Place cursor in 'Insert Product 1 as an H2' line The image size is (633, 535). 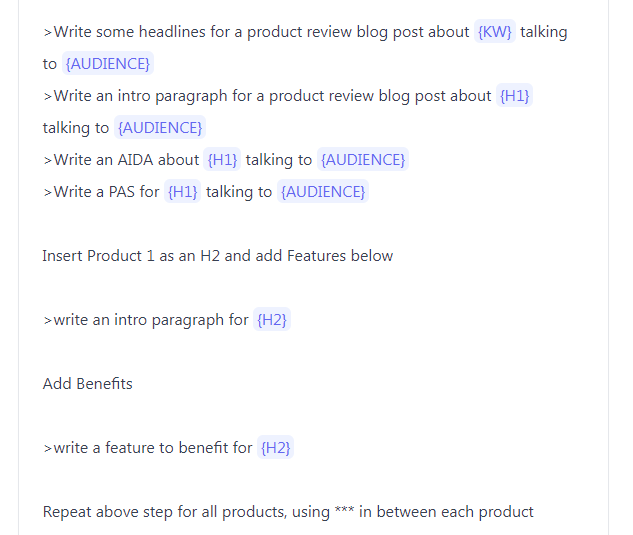(x=217, y=256)
